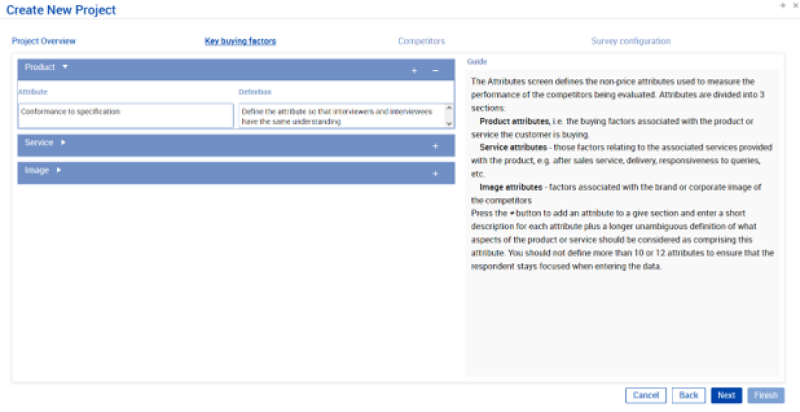Expand the Image section
Image resolution: width=800 pixels, height=412 pixels.
click(59, 171)
